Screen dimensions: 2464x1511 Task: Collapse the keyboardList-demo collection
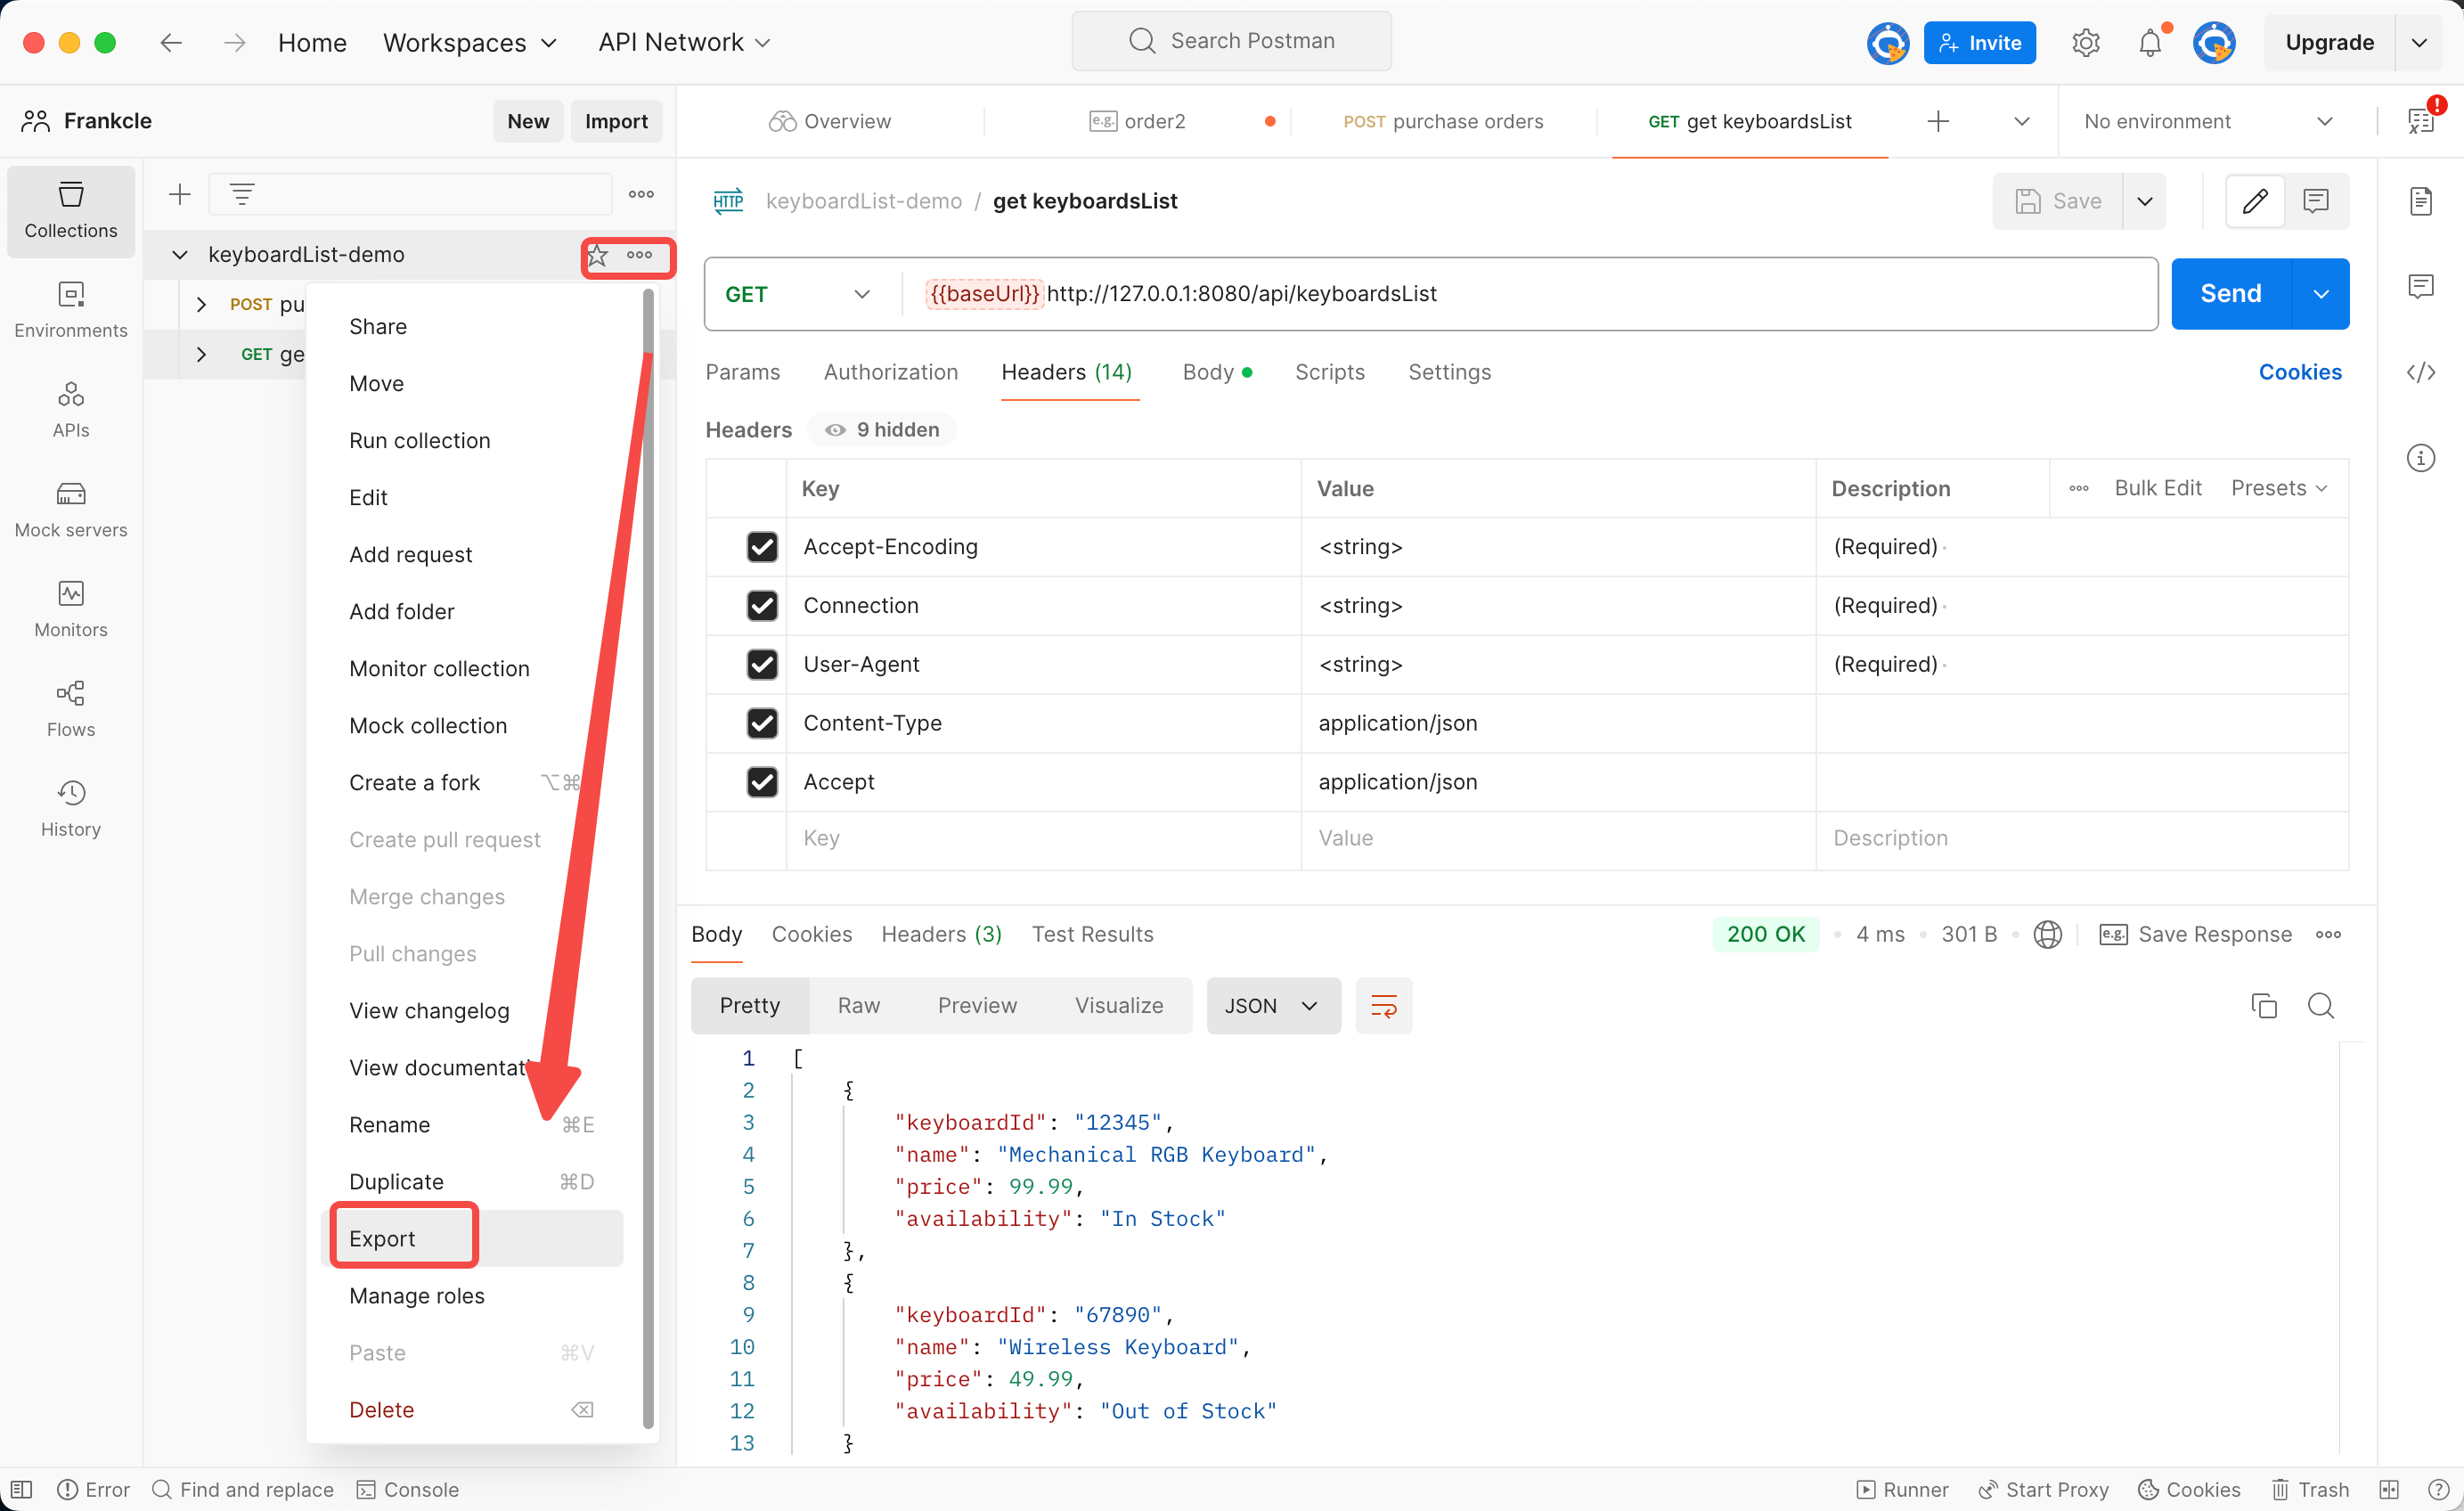[180, 255]
